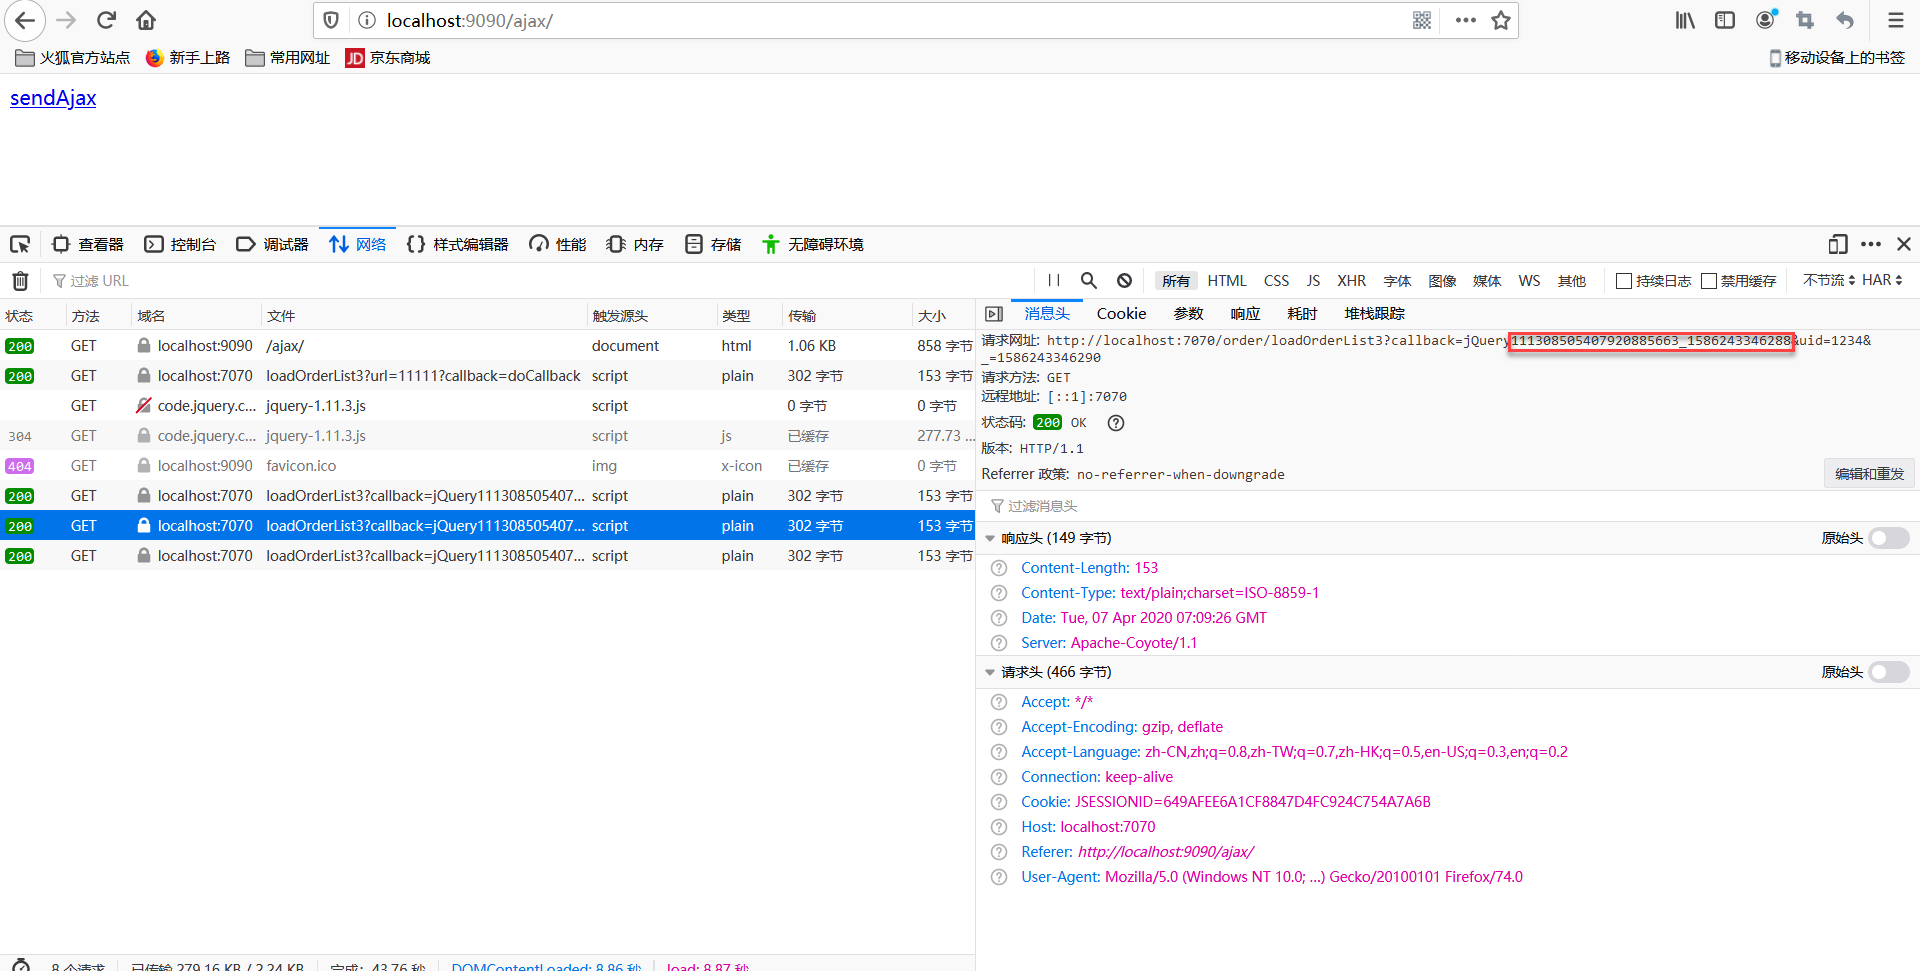Collapse the 响应头 section

pos(990,538)
